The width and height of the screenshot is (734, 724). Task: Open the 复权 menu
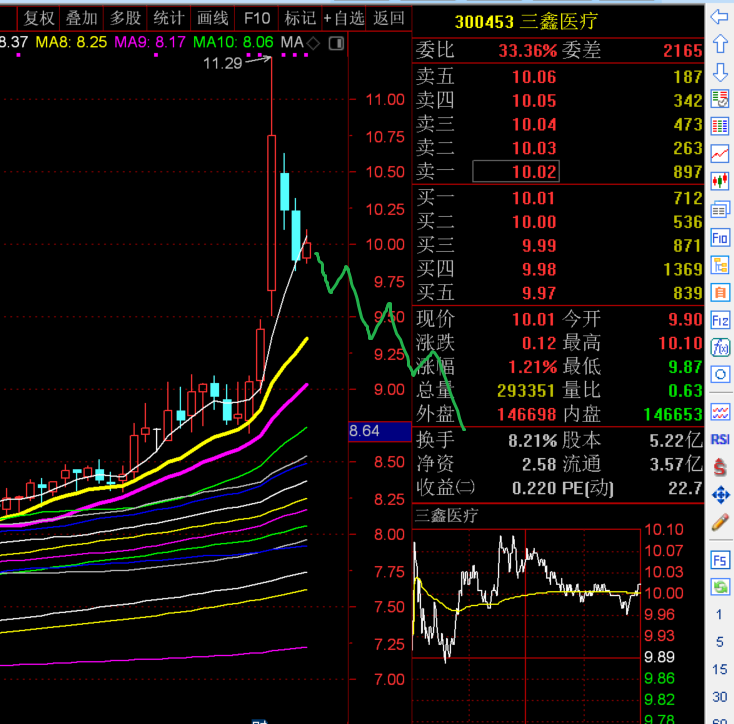(x=39, y=18)
